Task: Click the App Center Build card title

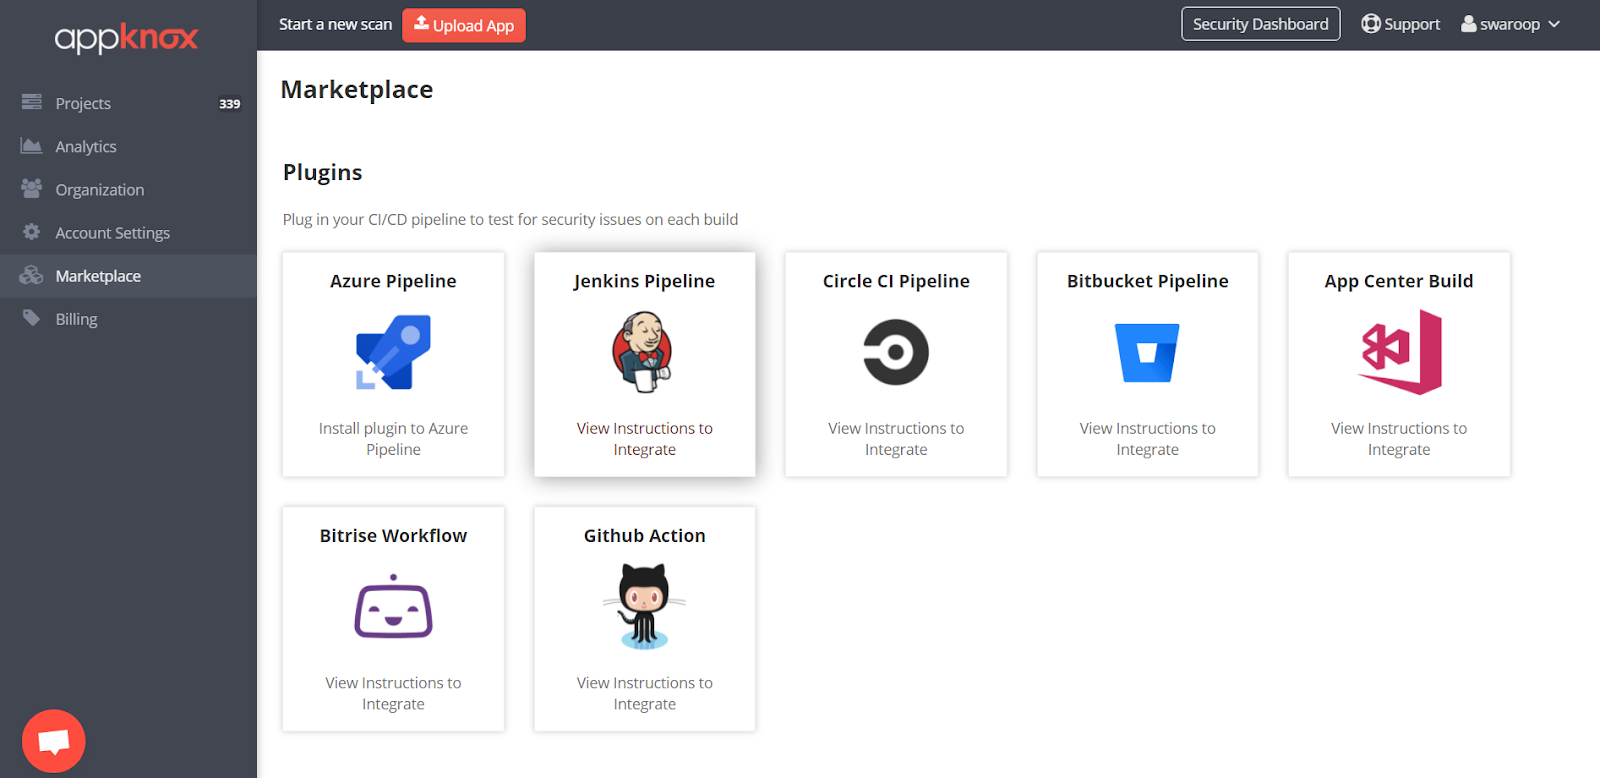Action: (1399, 281)
